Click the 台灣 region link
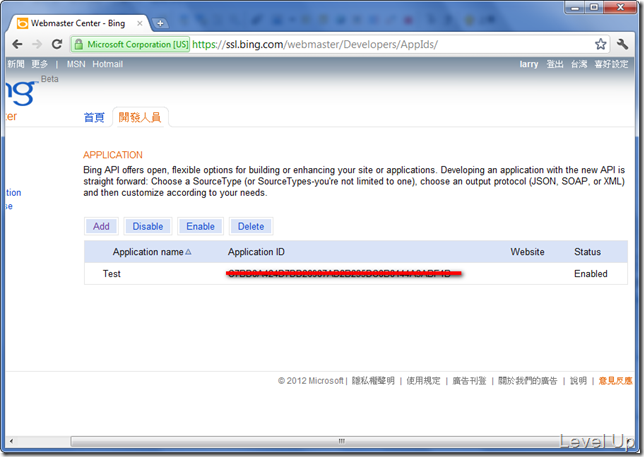This screenshot has width=644, height=457. (x=579, y=64)
